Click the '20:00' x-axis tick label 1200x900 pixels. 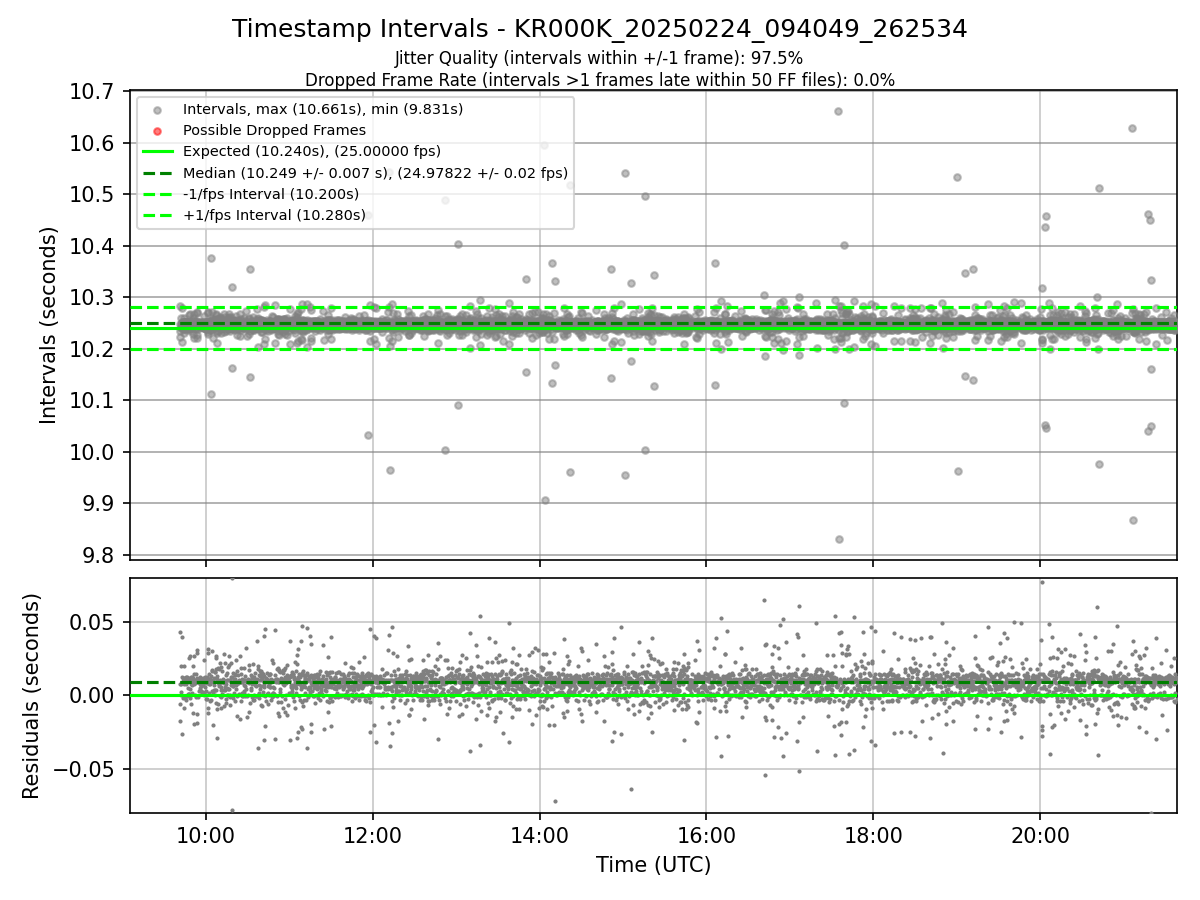(x=1040, y=833)
